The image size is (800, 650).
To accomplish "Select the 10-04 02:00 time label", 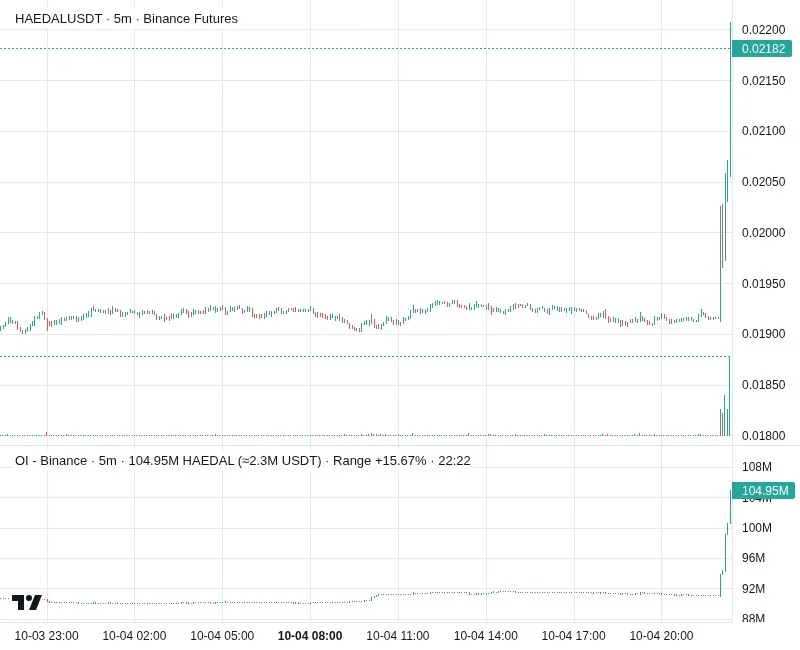I will click(134, 636).
